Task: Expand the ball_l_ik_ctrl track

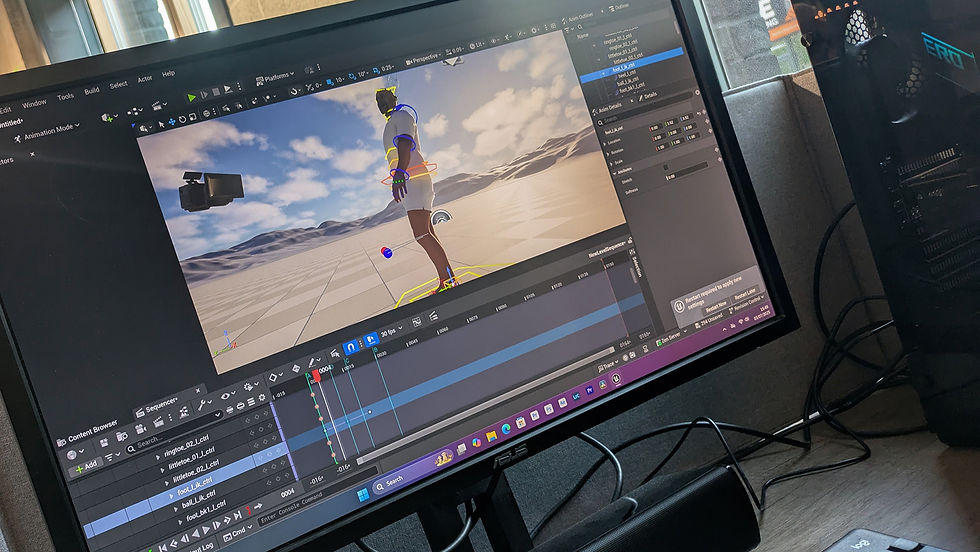Action: (176, 509)
